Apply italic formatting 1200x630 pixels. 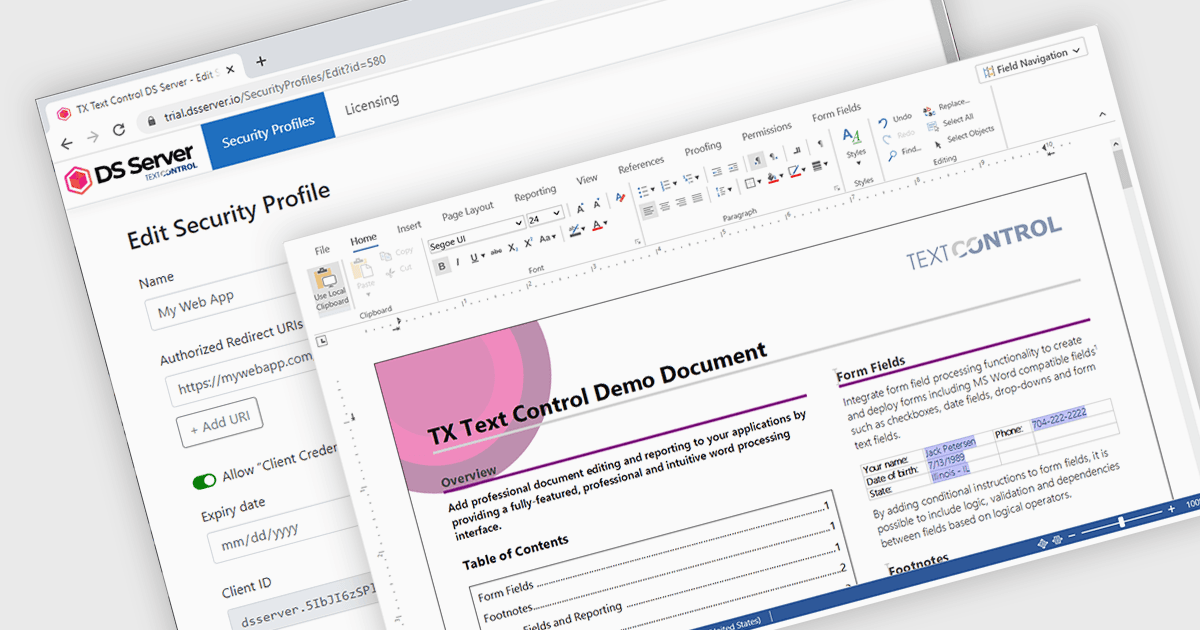point(458,262)
